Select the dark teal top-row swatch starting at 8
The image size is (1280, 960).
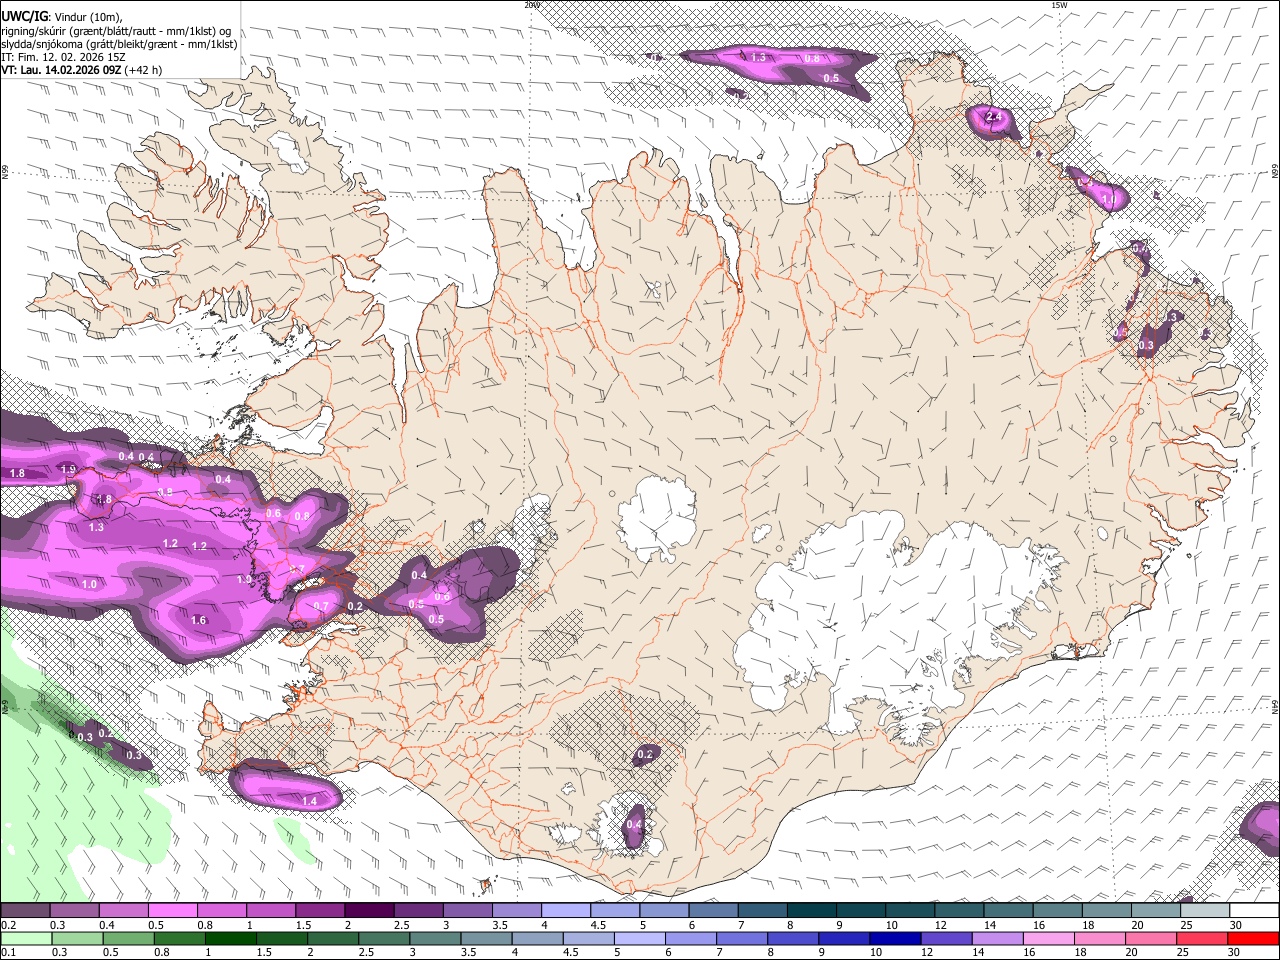[x=811, y=910]
